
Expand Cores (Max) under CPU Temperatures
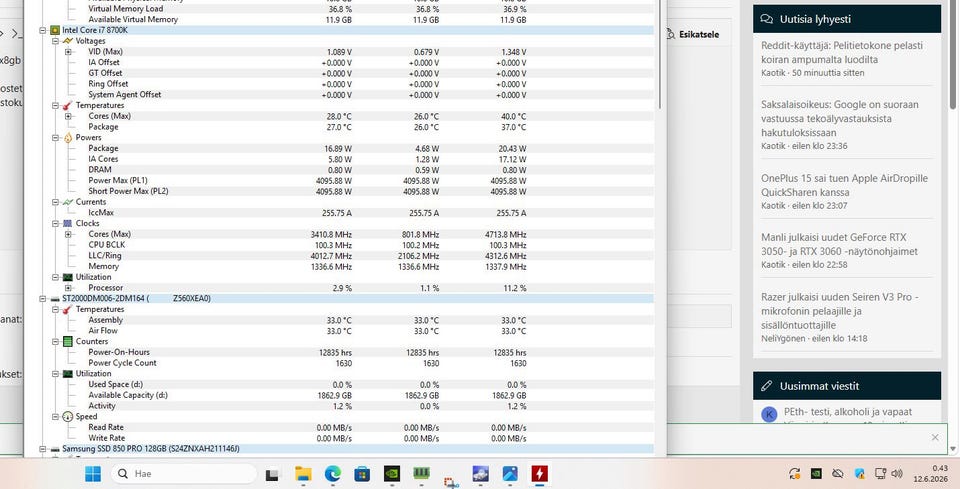[69, 116]
